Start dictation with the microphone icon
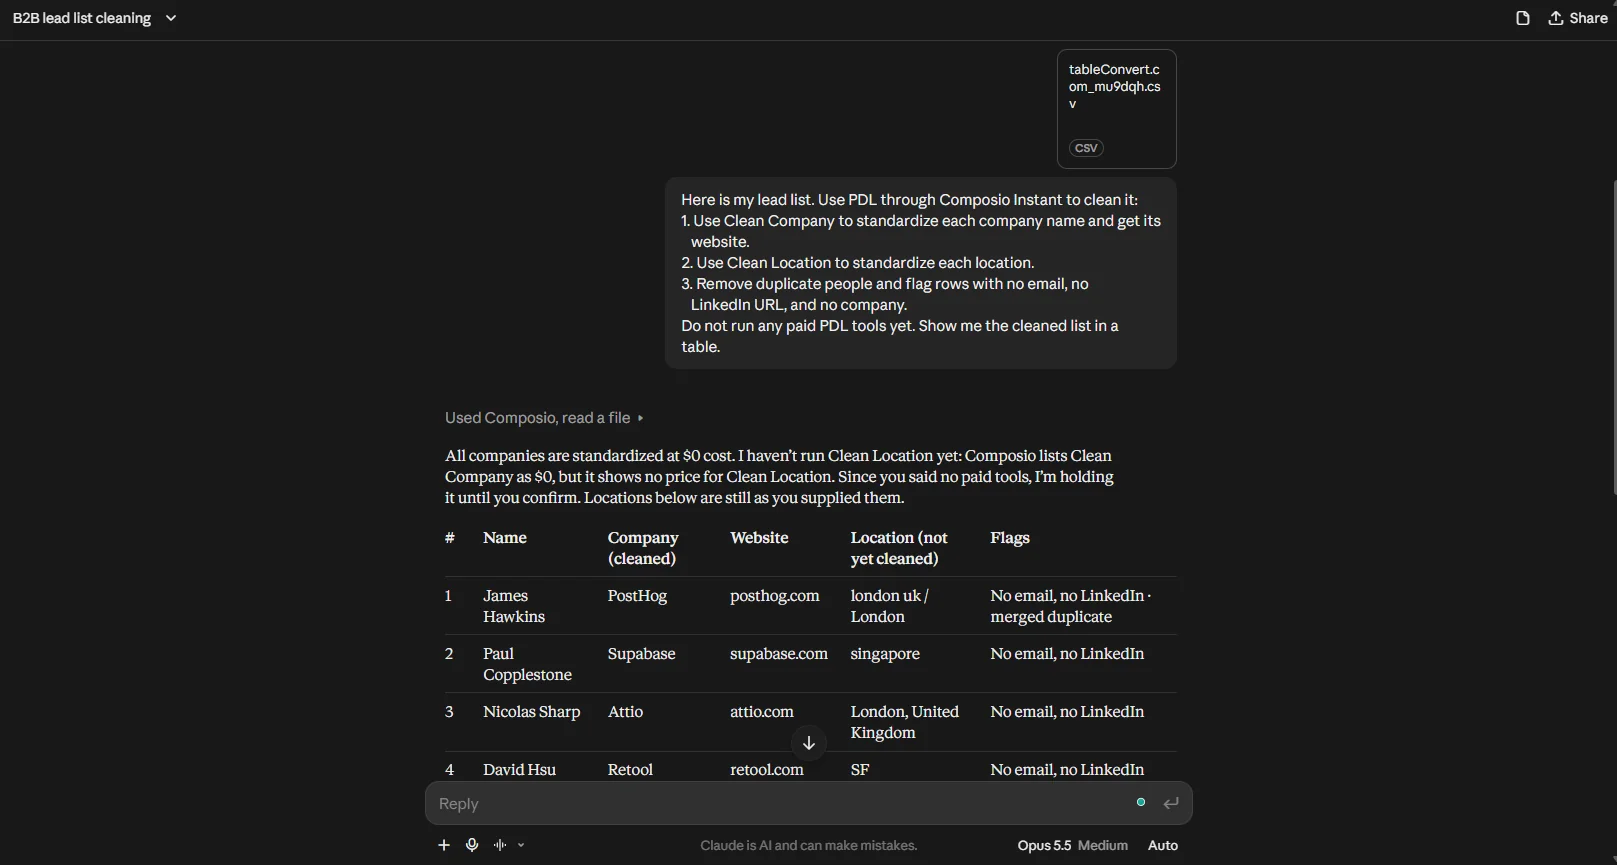The image size is (1617, 865). [472, 845]
